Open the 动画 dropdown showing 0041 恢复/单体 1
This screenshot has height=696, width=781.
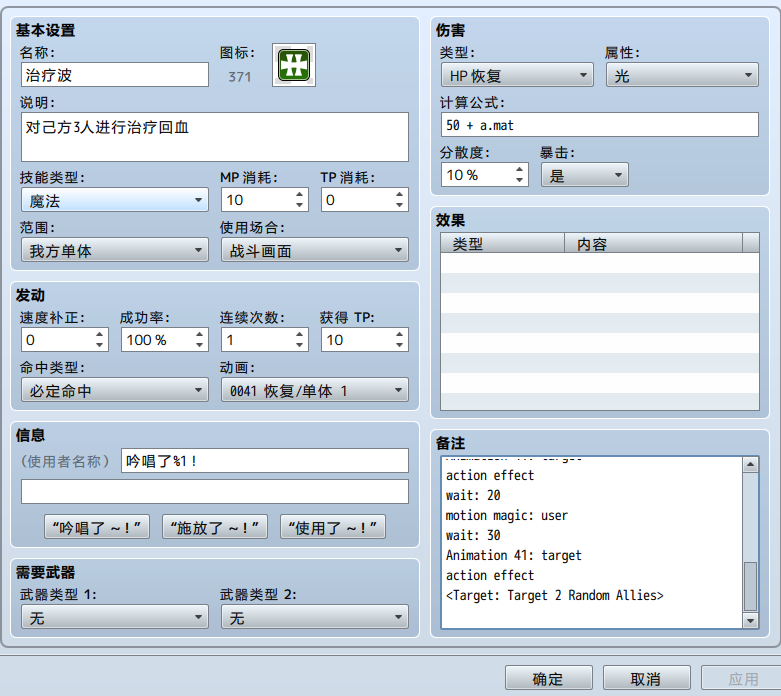pos(314,390)
